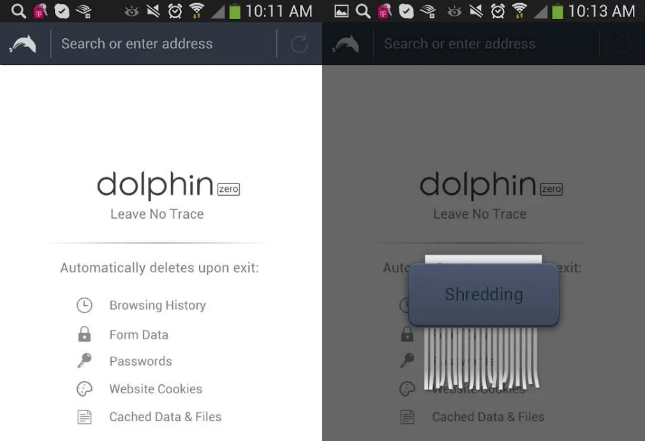The height and width of the screenshot is (441, 645).
Task: Tap the picture notification icon in right status bar
Action: [x=341, y=11]
